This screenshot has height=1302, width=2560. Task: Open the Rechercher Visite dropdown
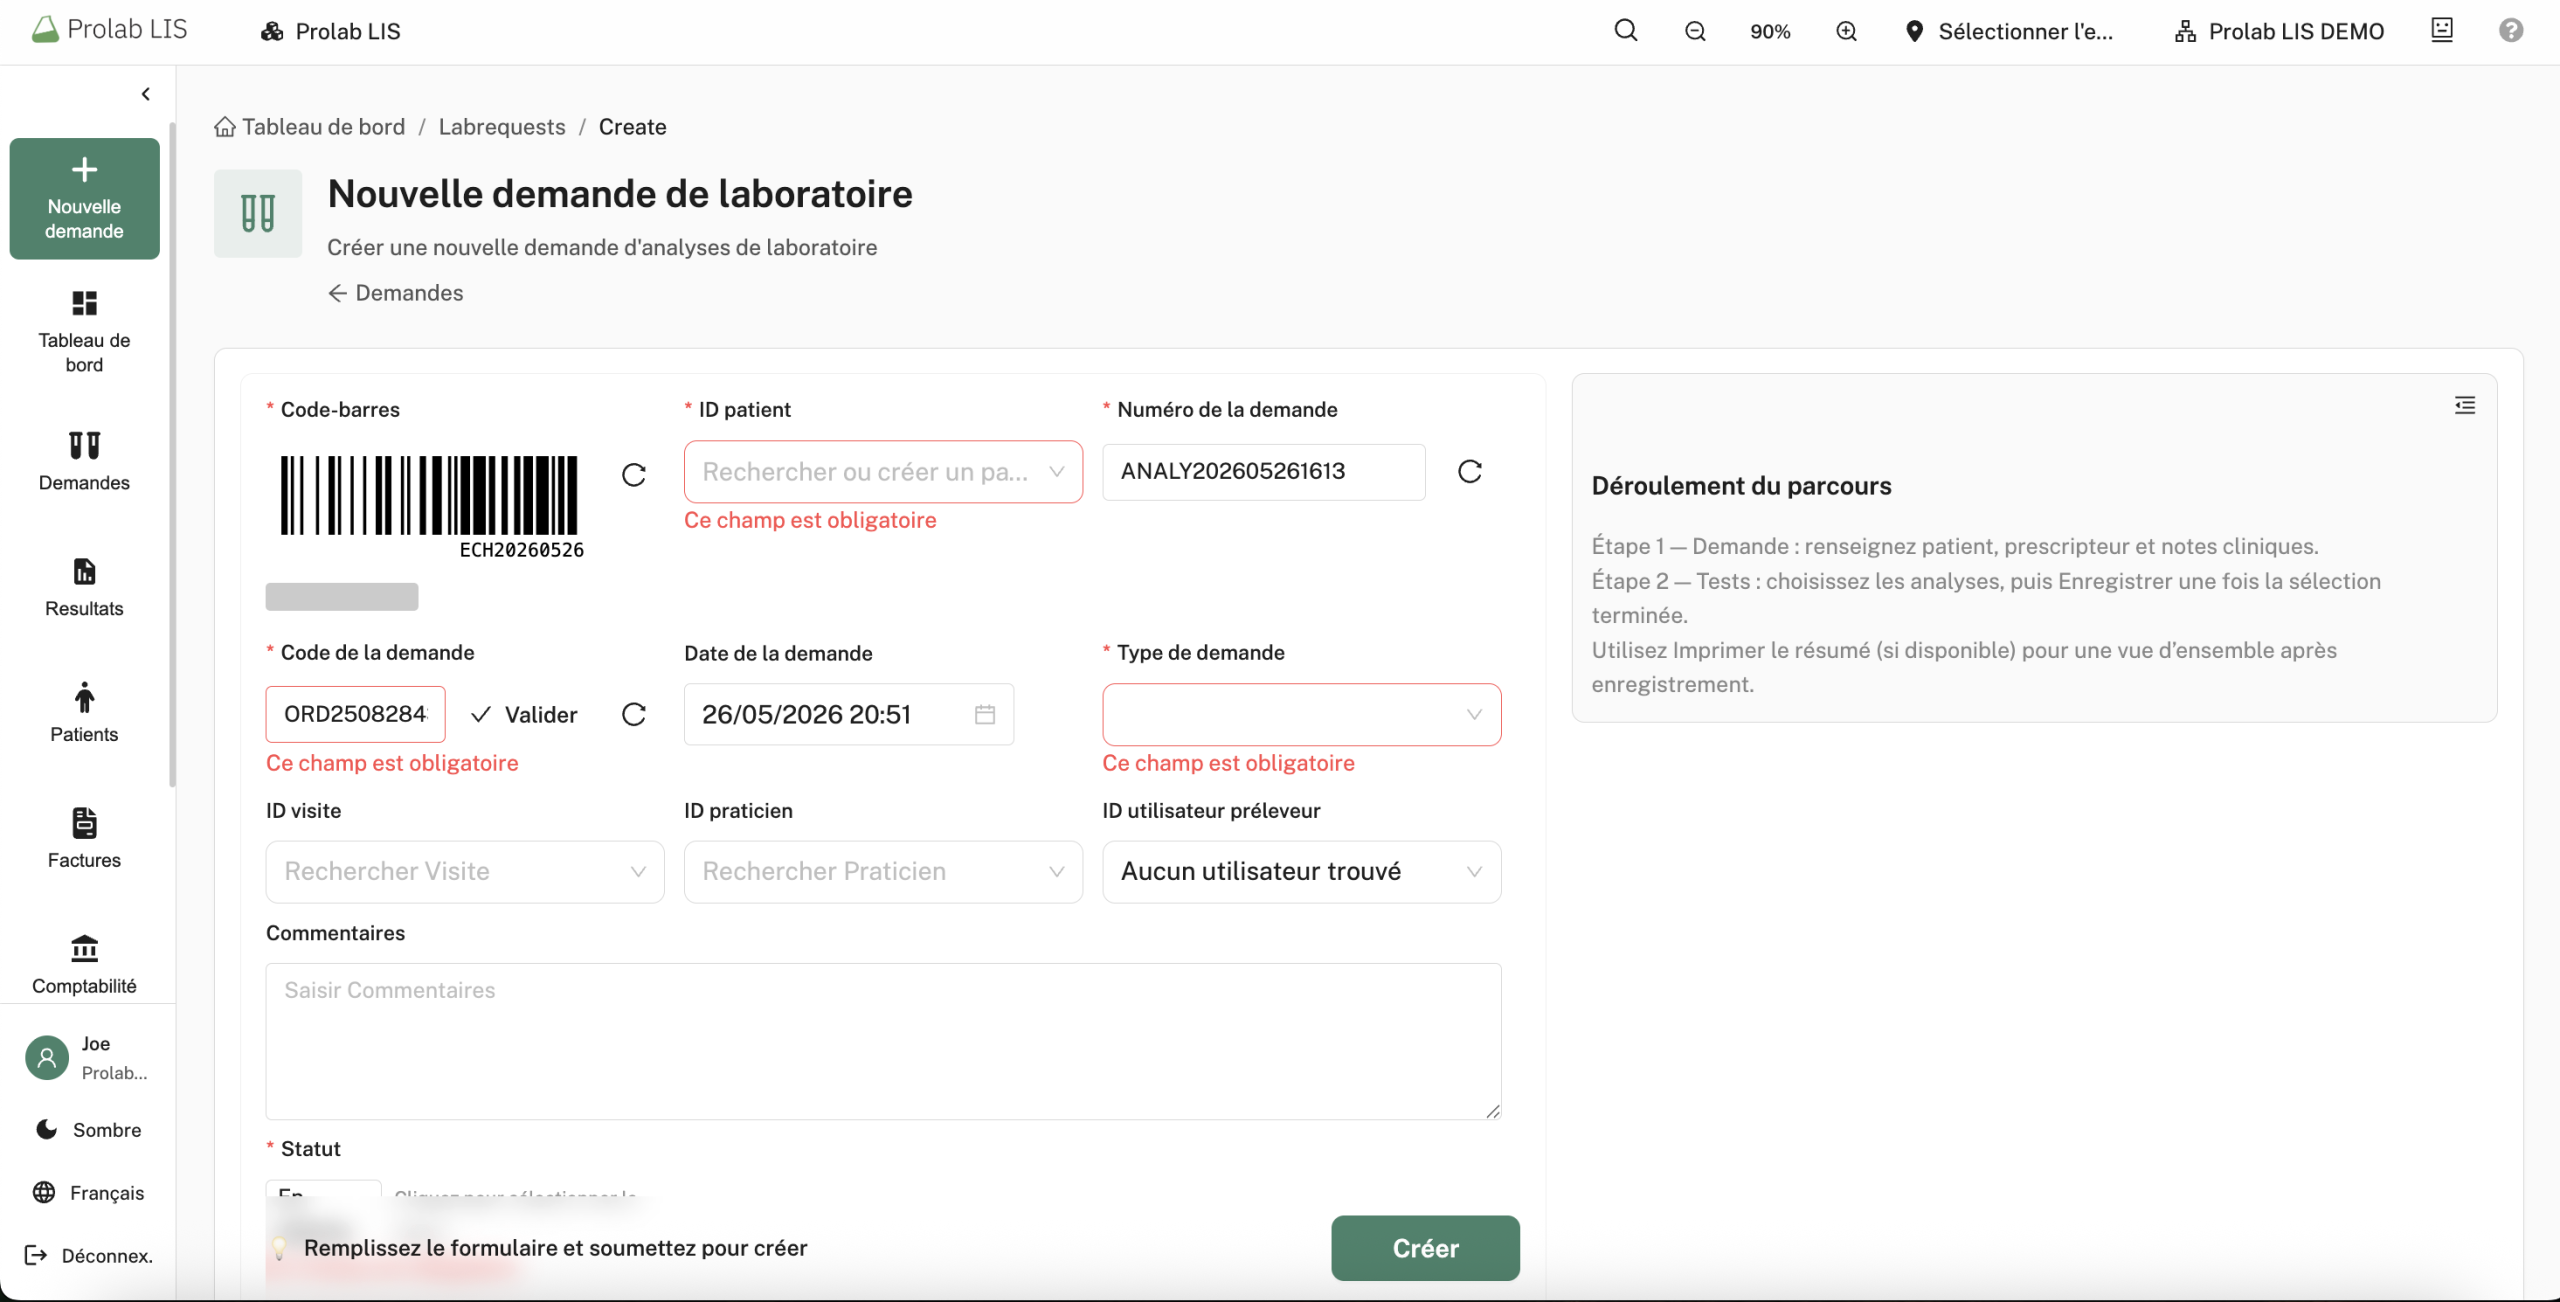tap(465, 871)
